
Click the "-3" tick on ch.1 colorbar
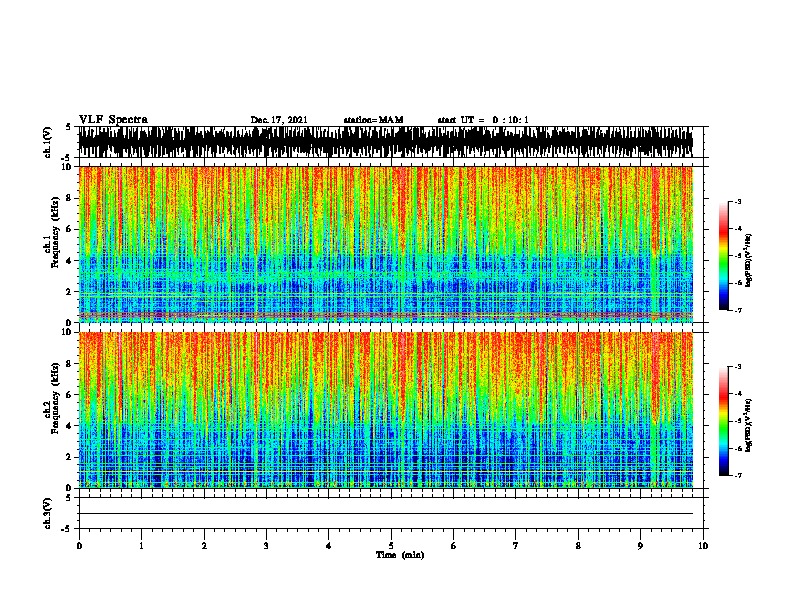click(737, 202)
